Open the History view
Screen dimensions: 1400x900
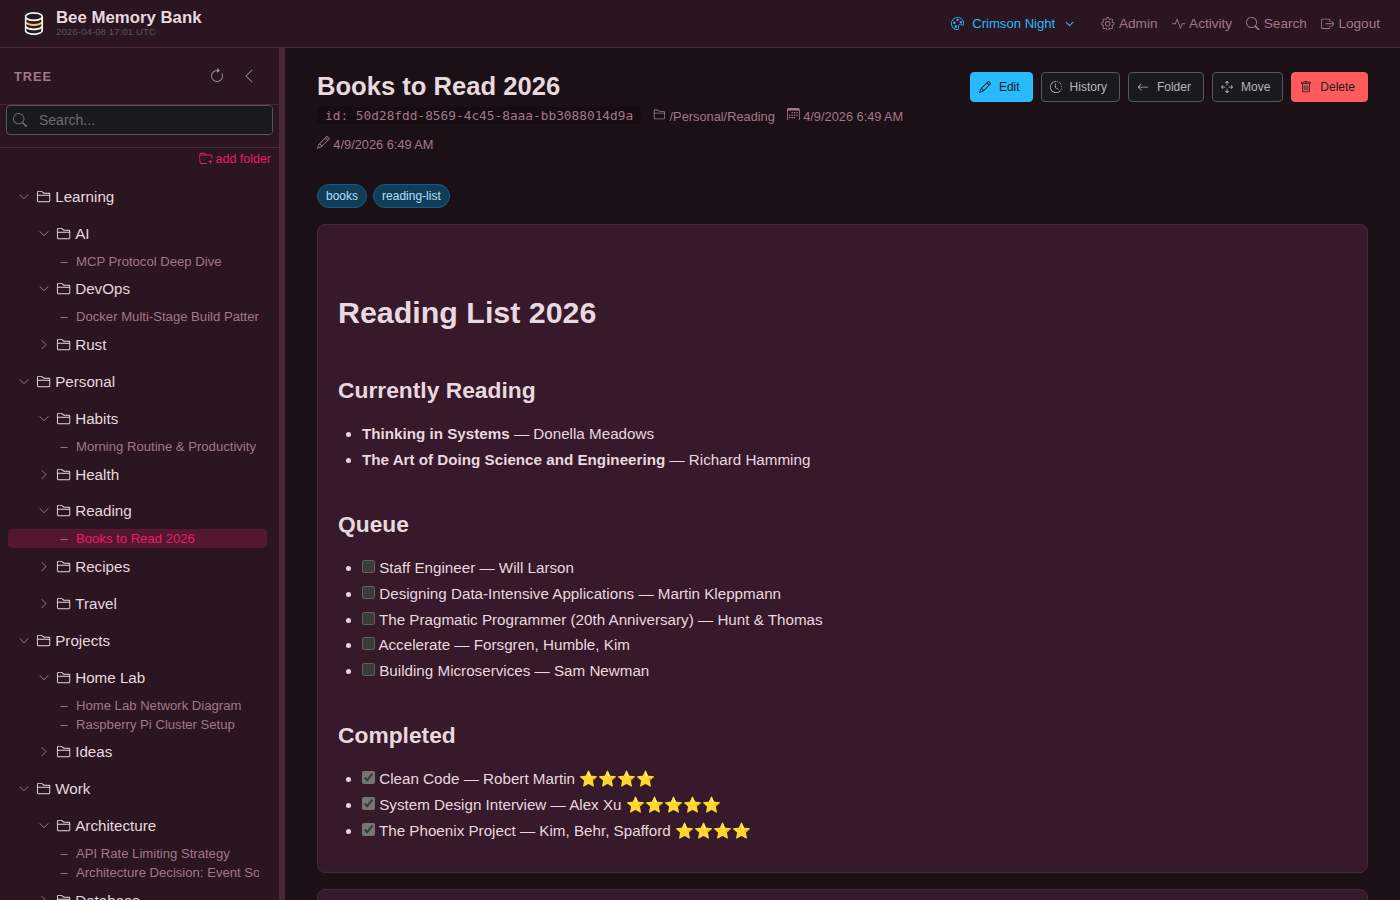click(x=1080, y=87)
